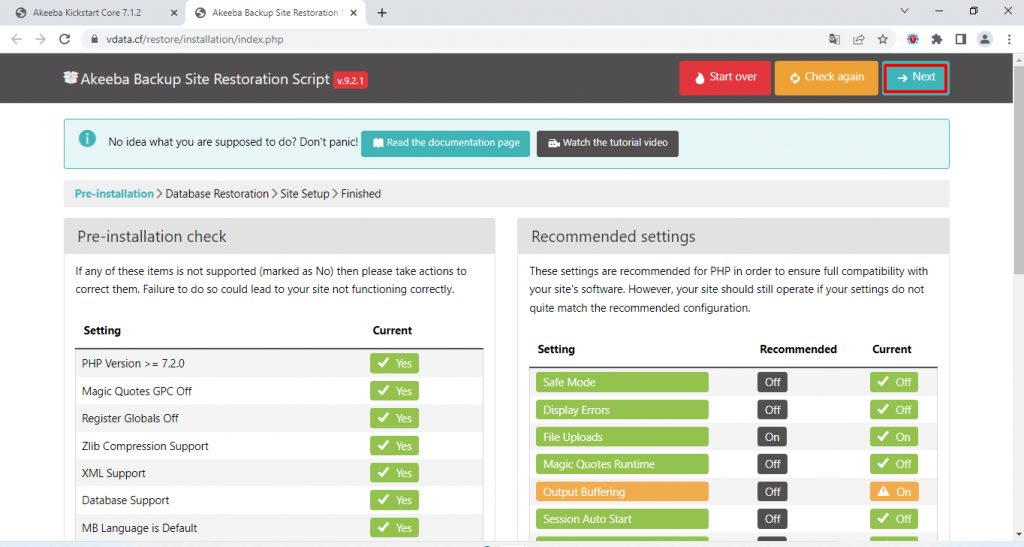1024x547 pixels.
Task: Open the share page icon
Action: click(x=858, y=40)
